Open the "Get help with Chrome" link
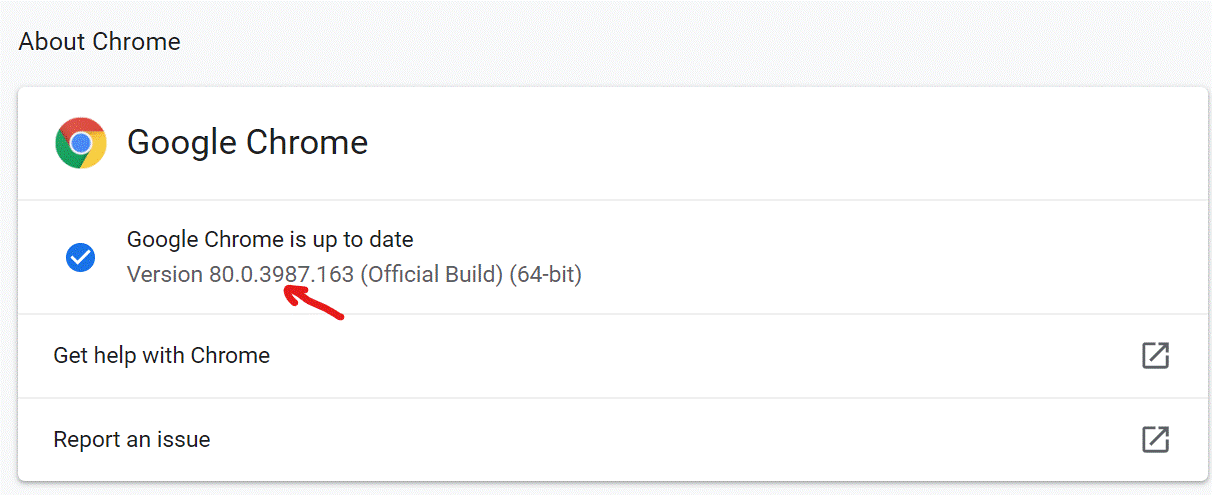The height and width of the screenshot is (495, 1212). [162, 355]
